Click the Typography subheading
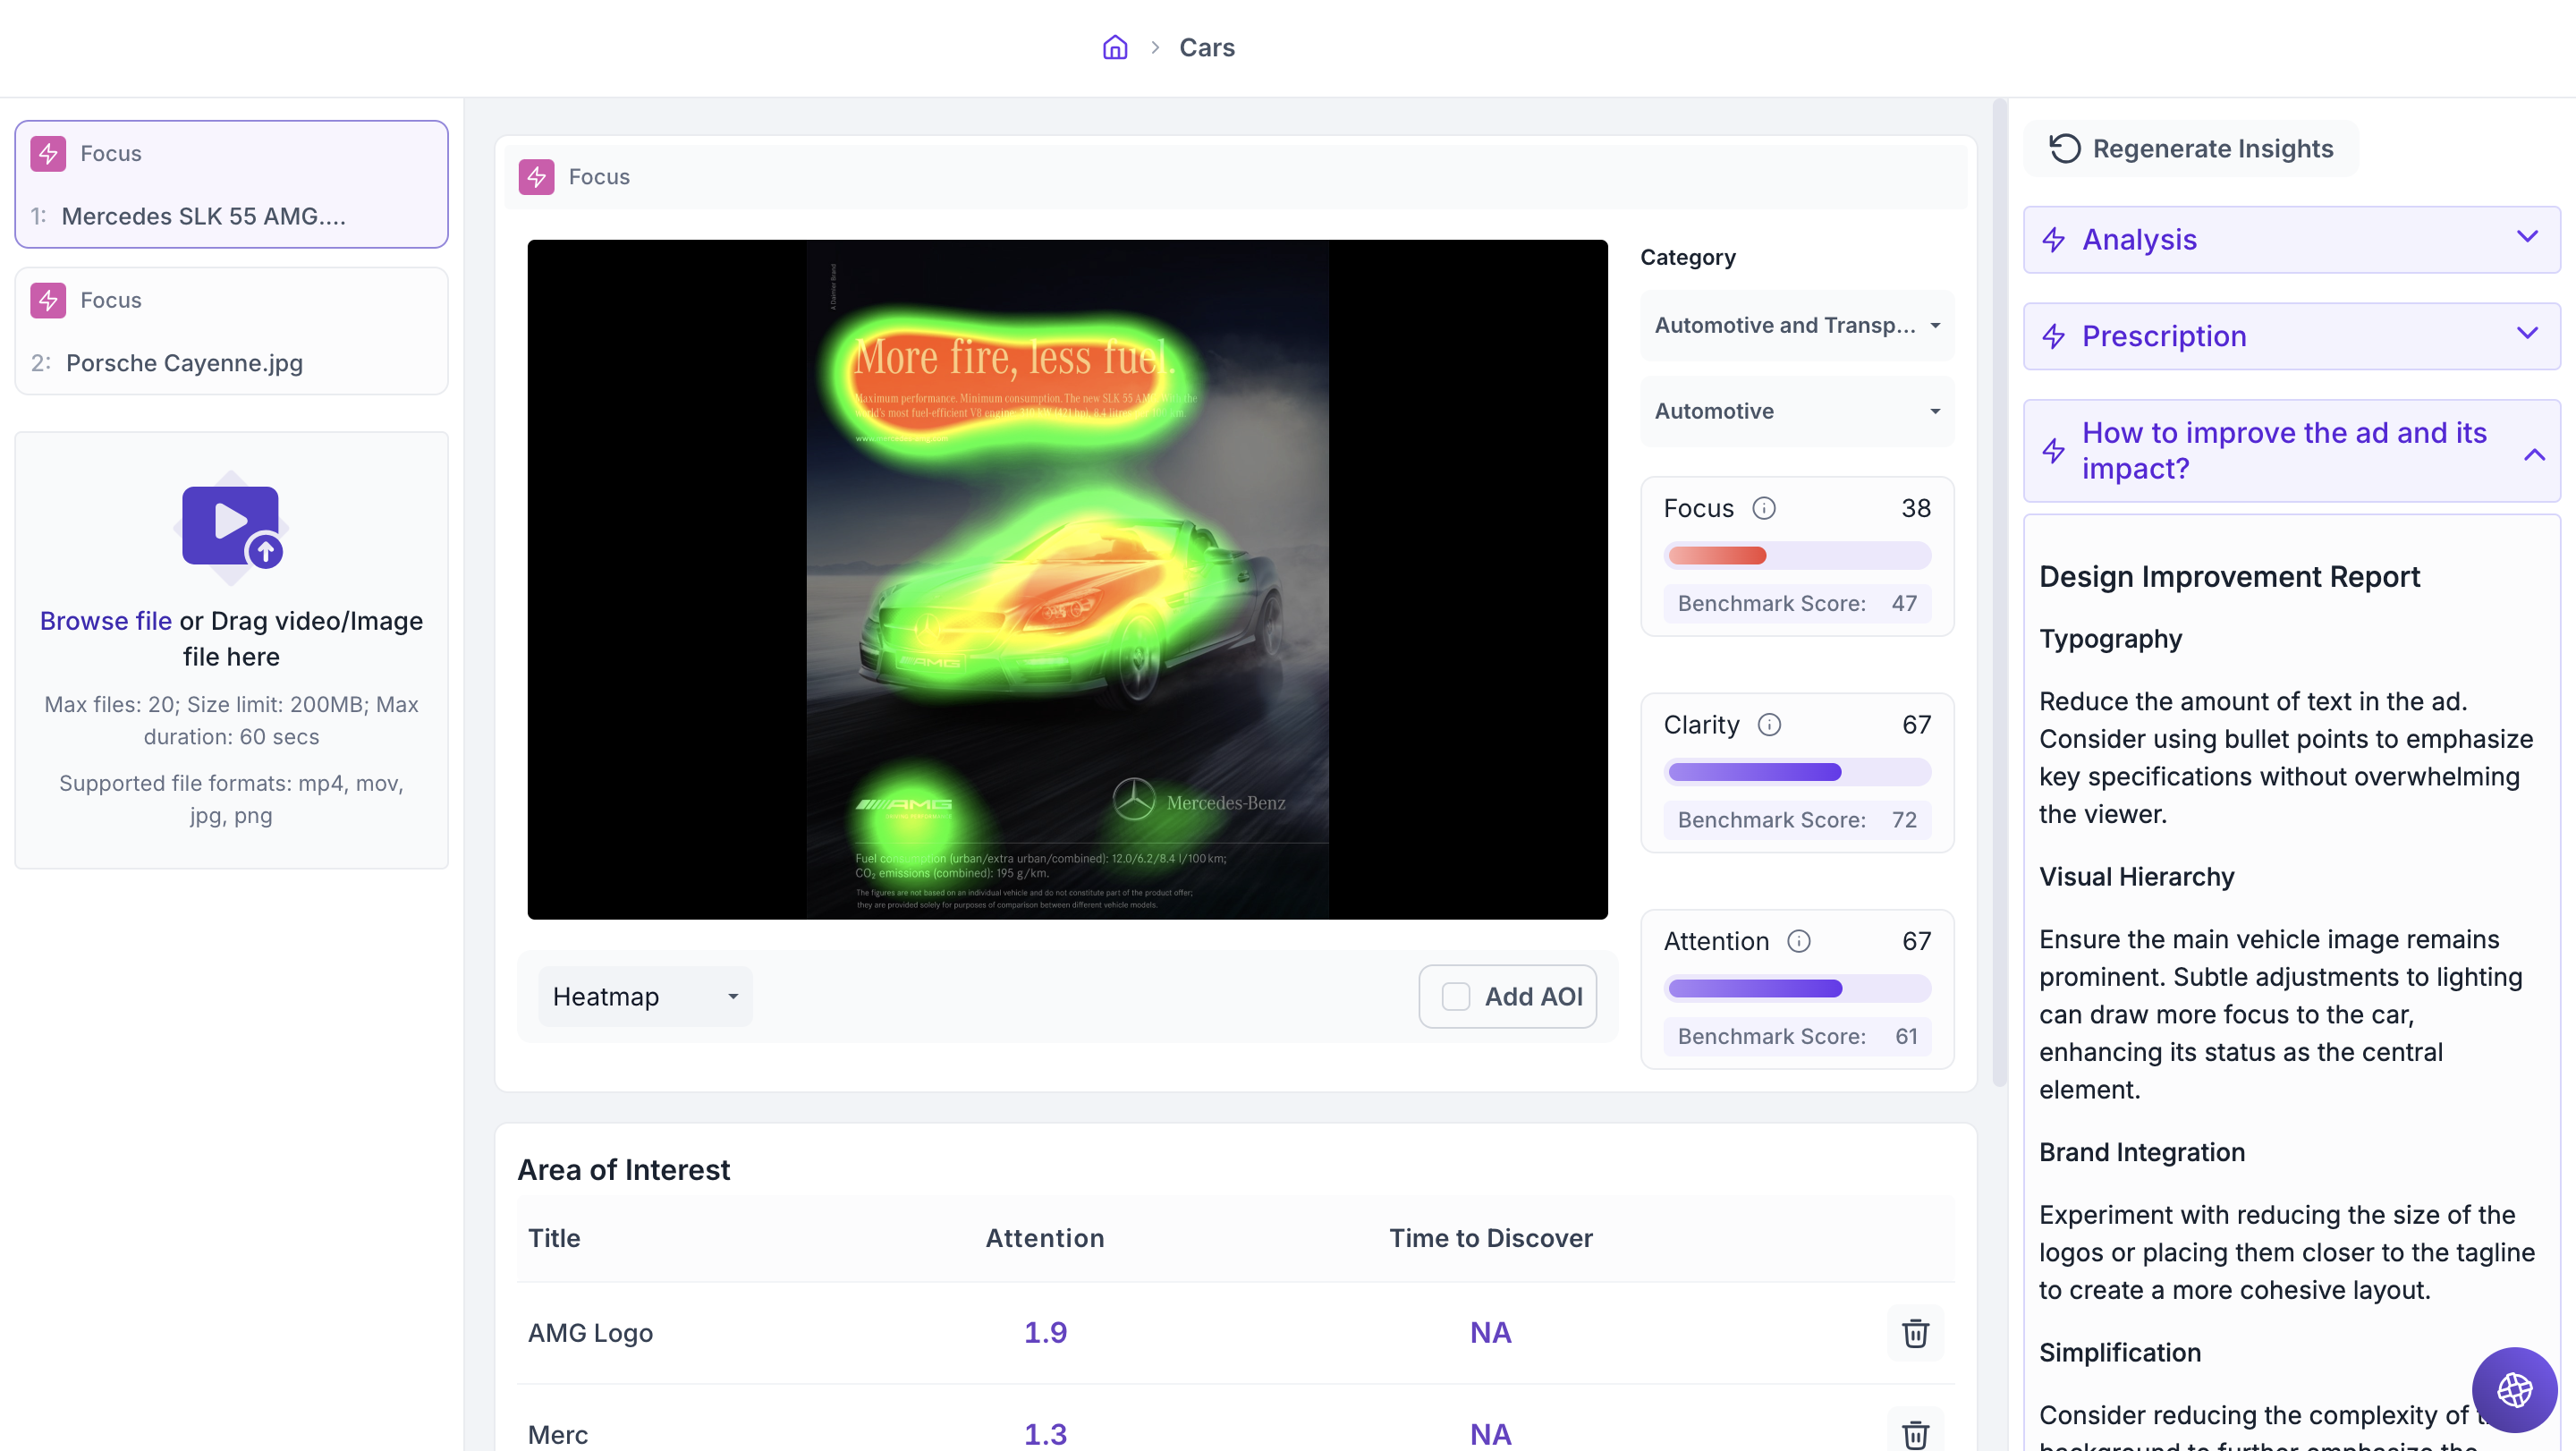 pyautogui.click(x=2110, y=638)
